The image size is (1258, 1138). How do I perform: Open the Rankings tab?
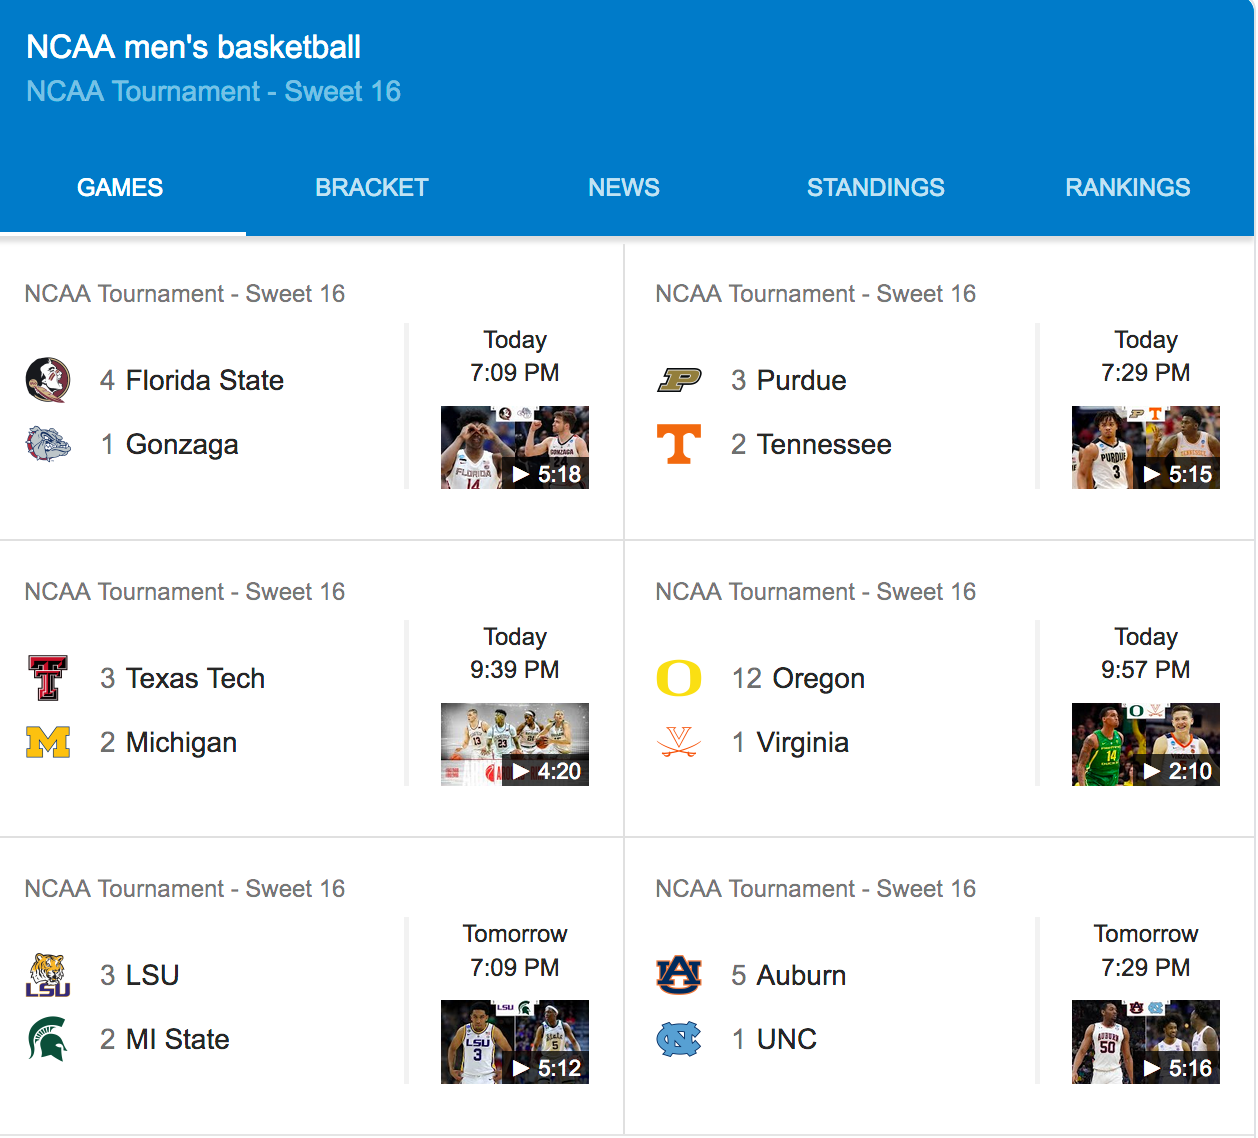click(x=1128, y=187)
